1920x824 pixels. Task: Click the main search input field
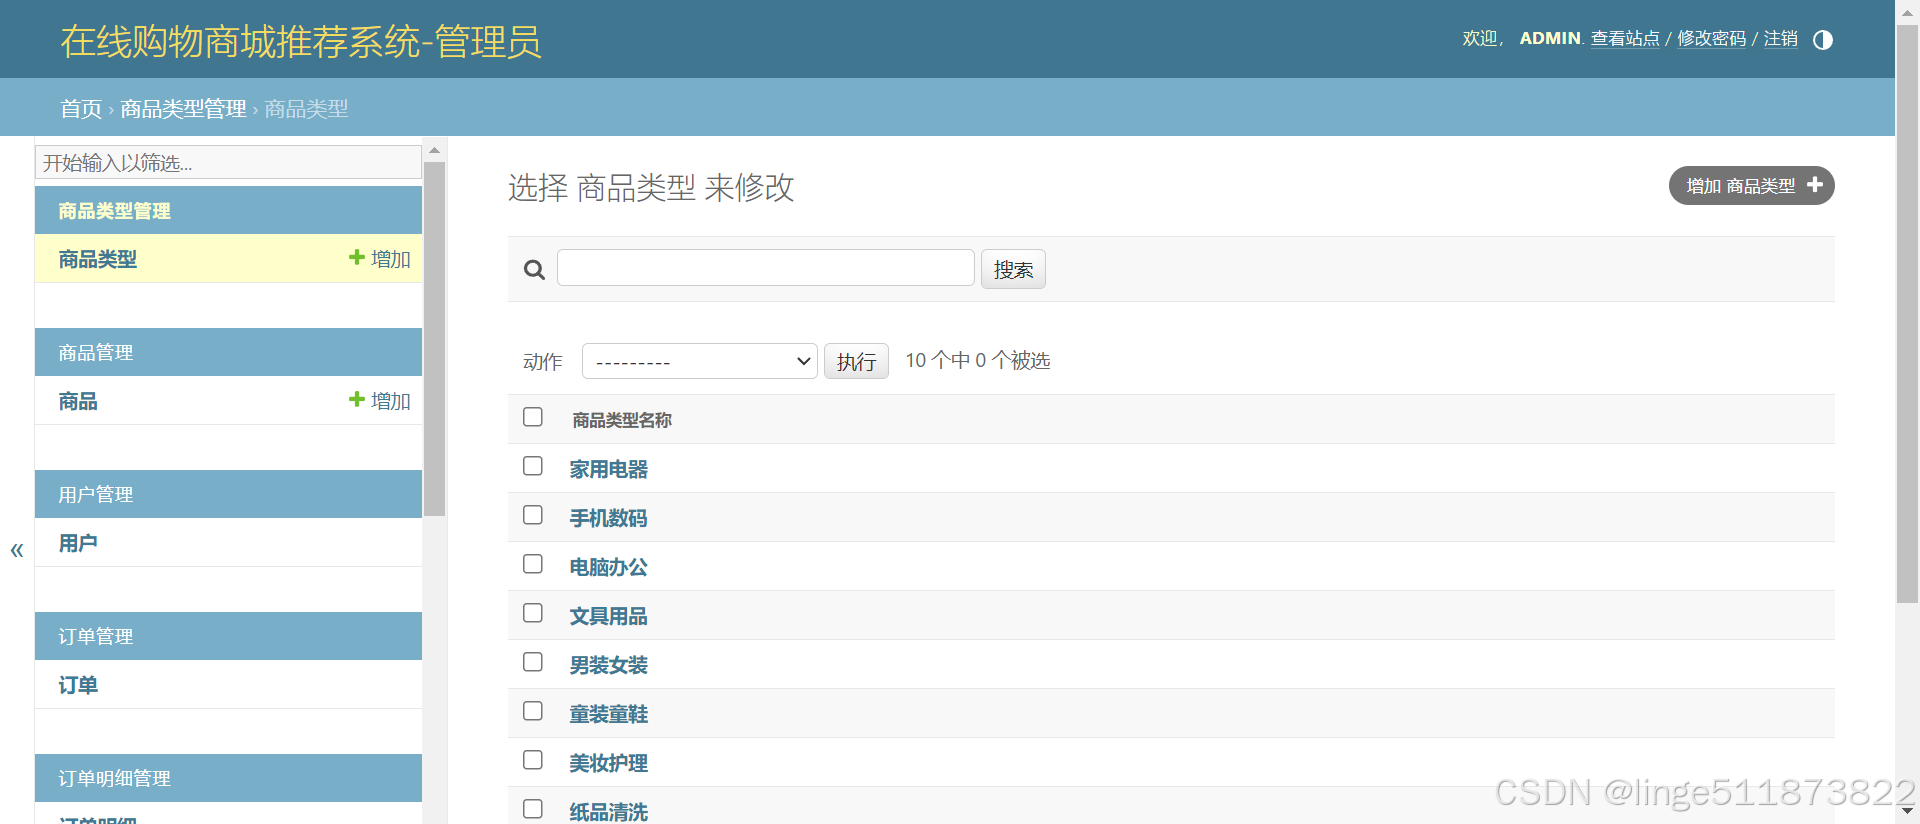click(x=766, y=268)
